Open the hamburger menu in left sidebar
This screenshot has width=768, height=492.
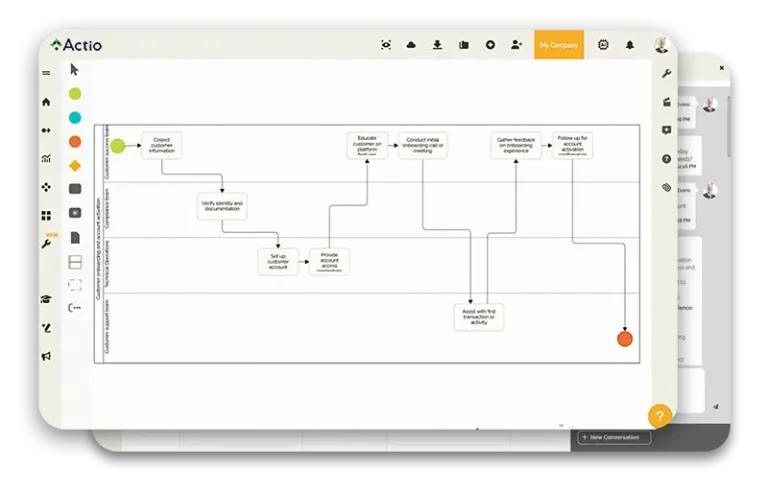coord(46,73)
